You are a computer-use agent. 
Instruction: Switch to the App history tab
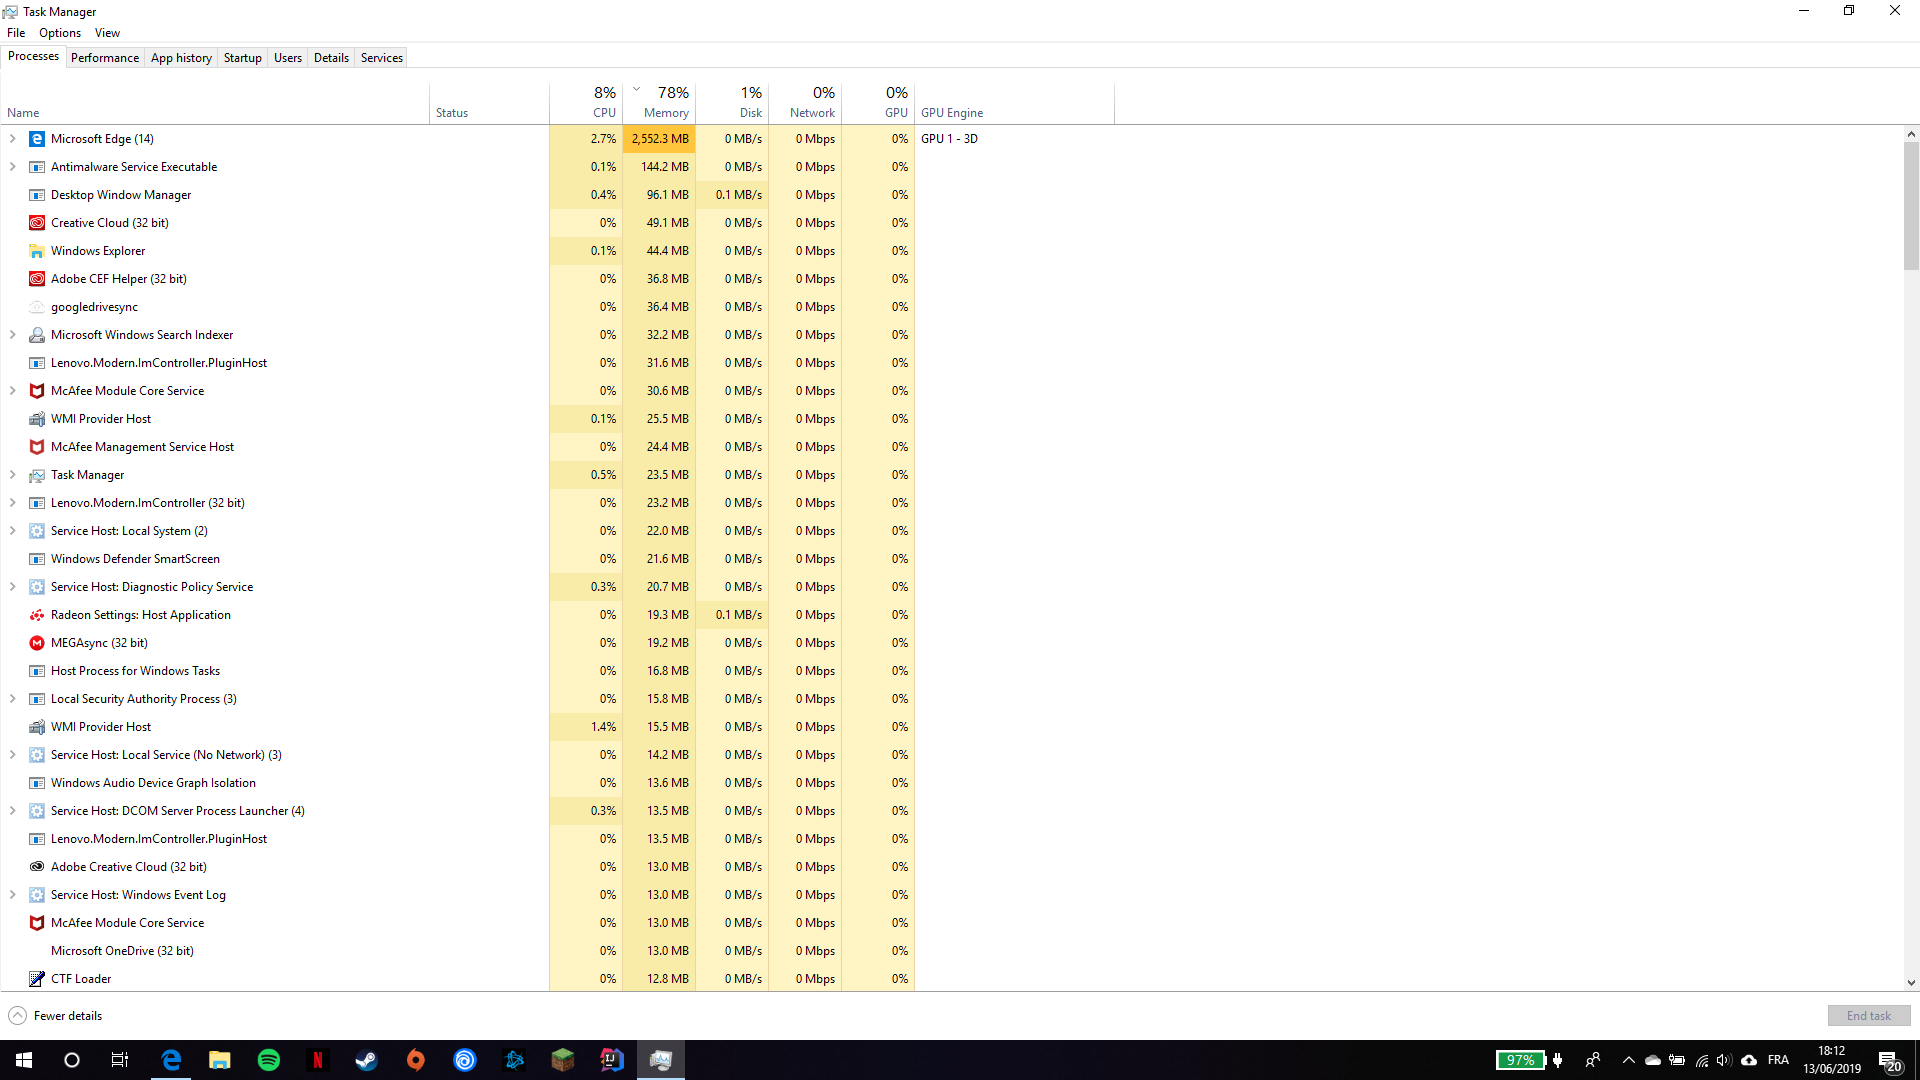coord(181,58)
